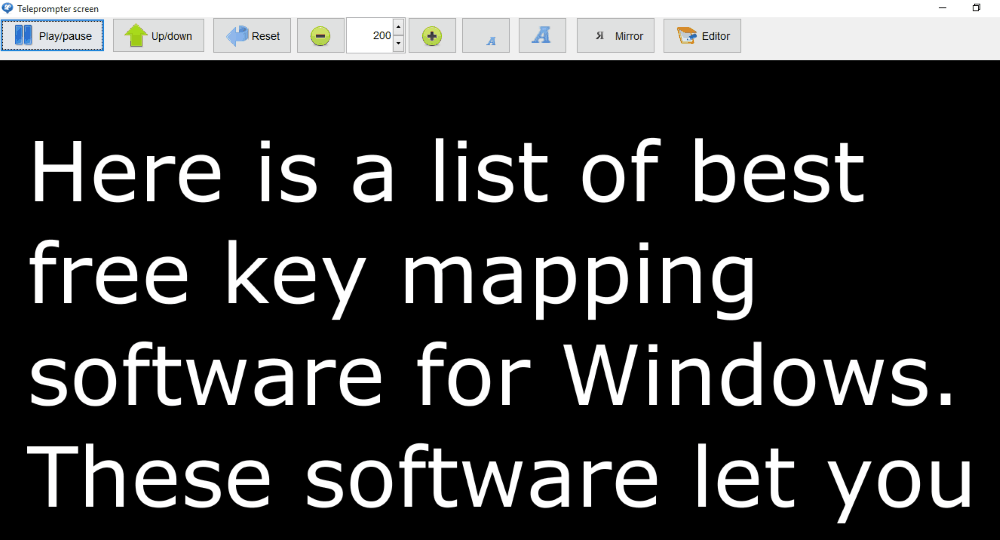Enlarge text with the large A icon
Viewport: 1000px width, 540px height.
pos(542,36)
